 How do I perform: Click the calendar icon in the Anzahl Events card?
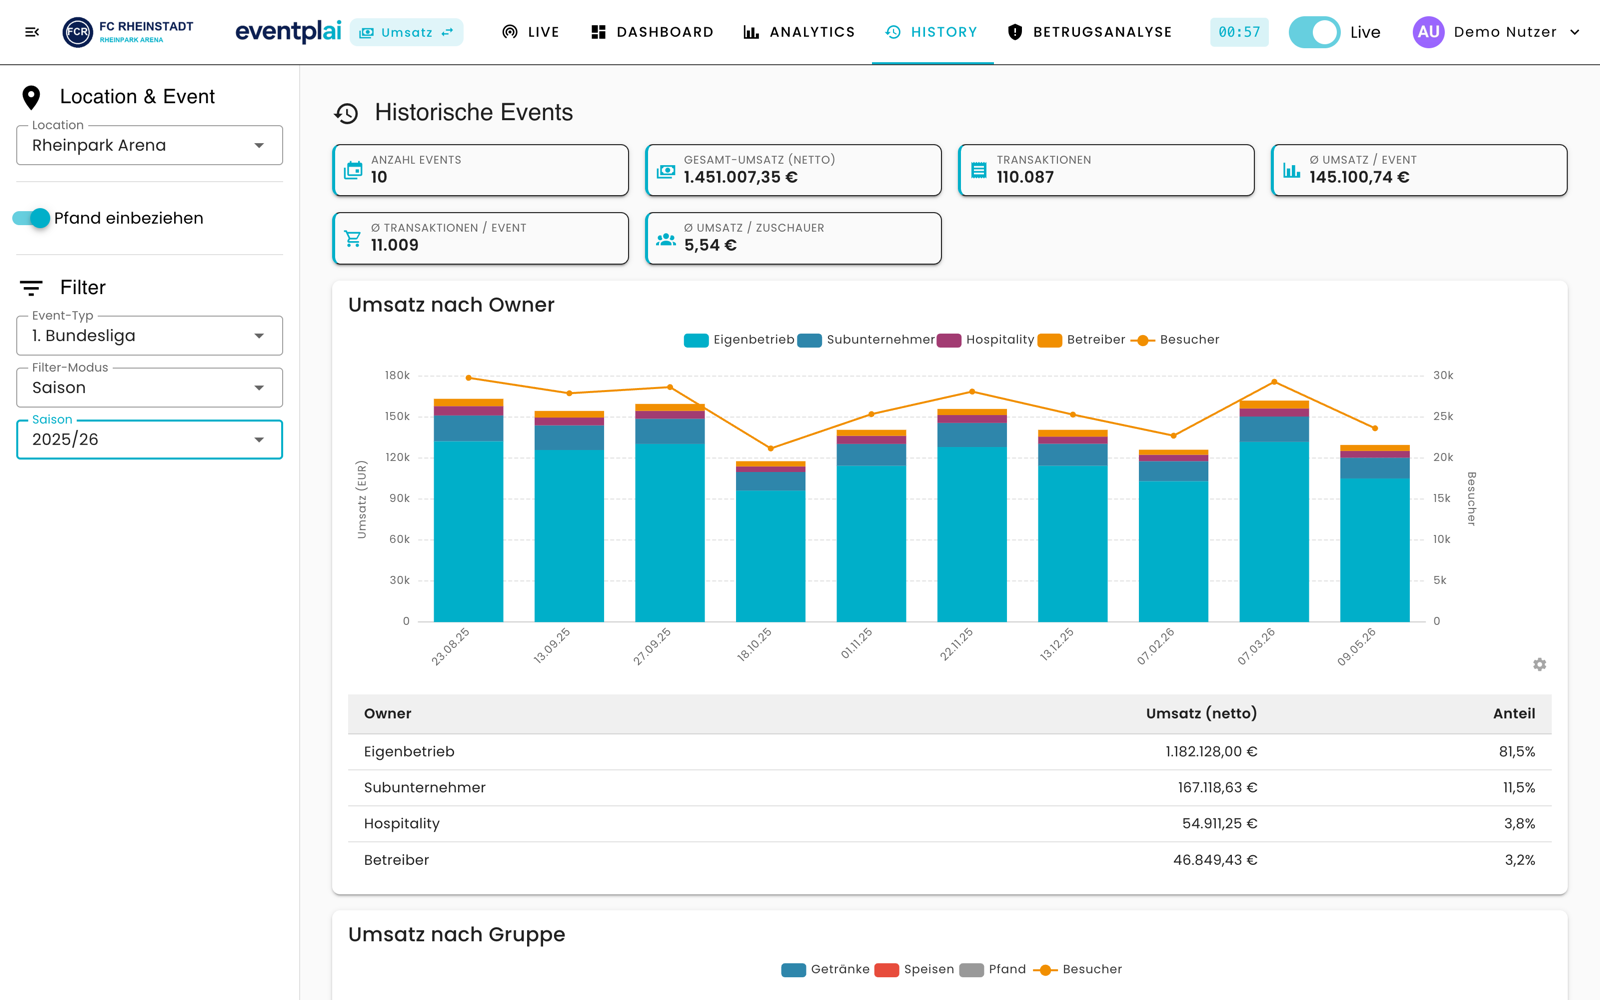click(353, 170)
